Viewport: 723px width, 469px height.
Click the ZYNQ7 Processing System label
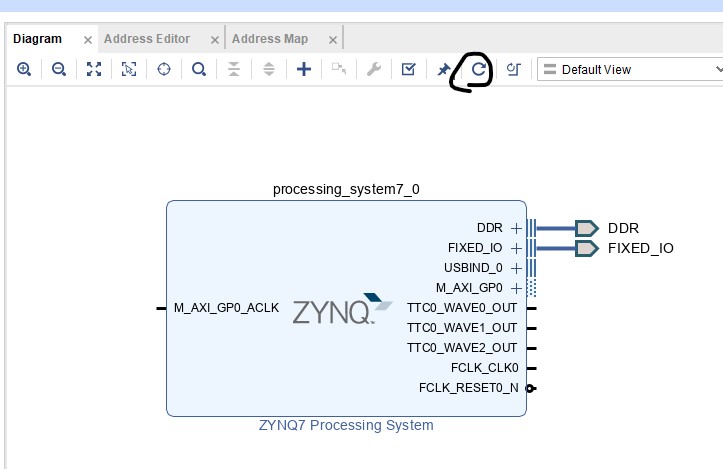coord(346,425)
